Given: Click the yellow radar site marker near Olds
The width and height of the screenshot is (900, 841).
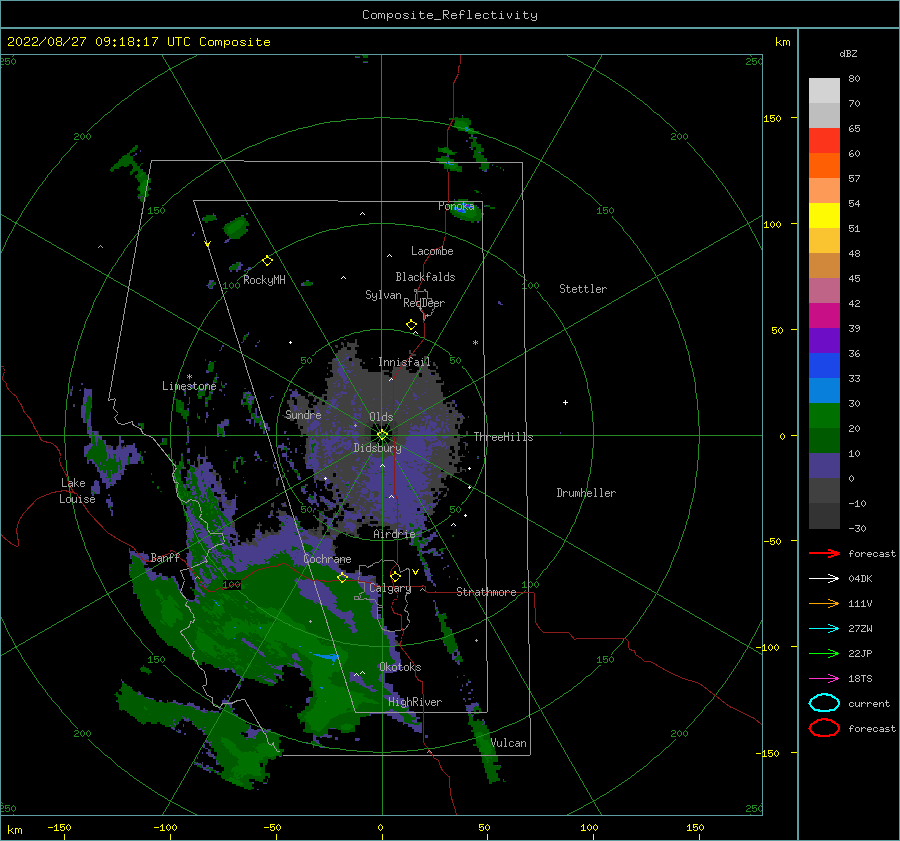Looking at the screenshot, I should 382,435.
